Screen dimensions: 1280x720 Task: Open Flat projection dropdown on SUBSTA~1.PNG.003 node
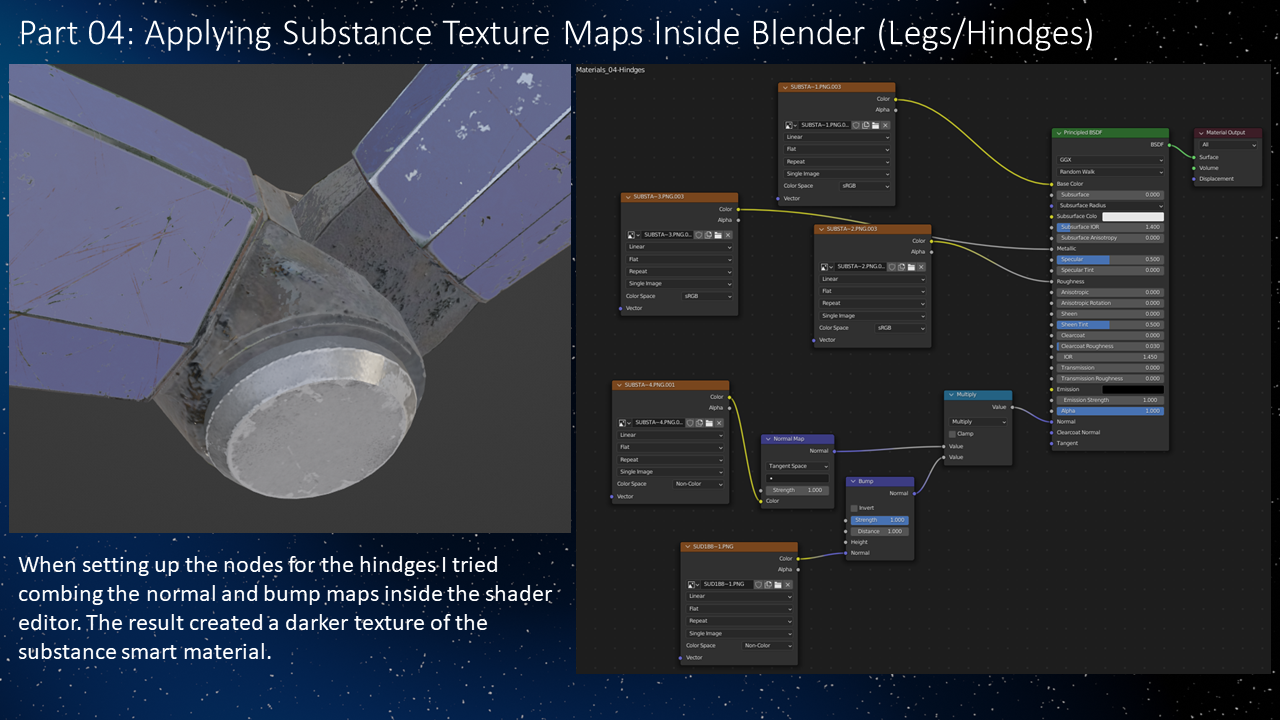837,149
